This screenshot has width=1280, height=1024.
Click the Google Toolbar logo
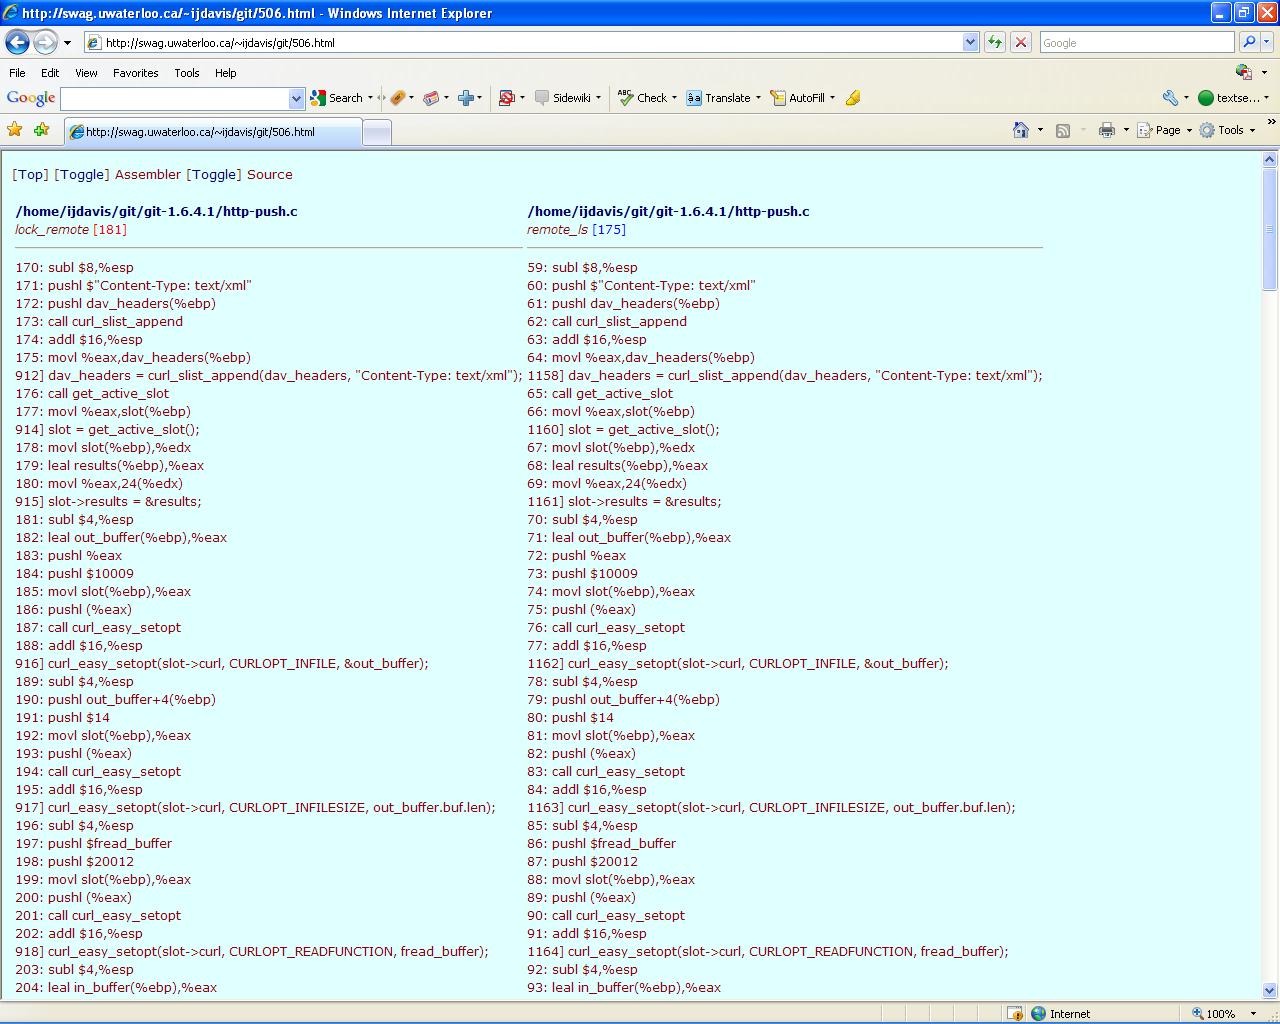[31, 98]
